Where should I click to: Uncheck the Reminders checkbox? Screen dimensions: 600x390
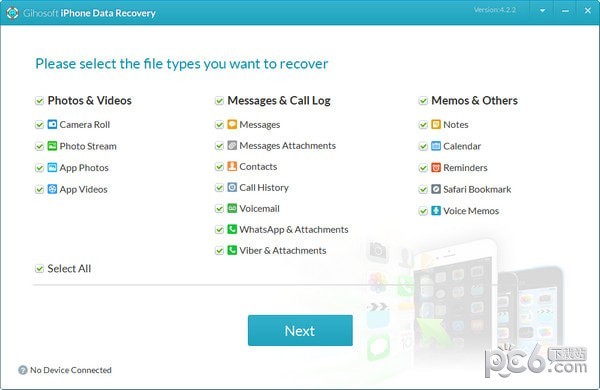click(x=423, y=168)
